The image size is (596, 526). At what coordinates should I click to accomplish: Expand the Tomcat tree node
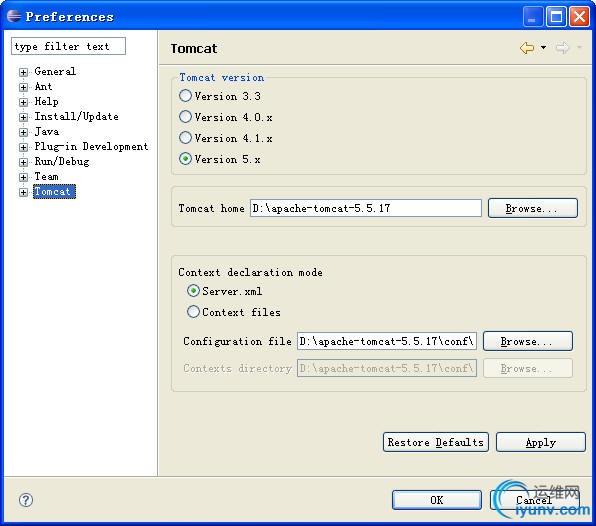click(x=24, y=192)
